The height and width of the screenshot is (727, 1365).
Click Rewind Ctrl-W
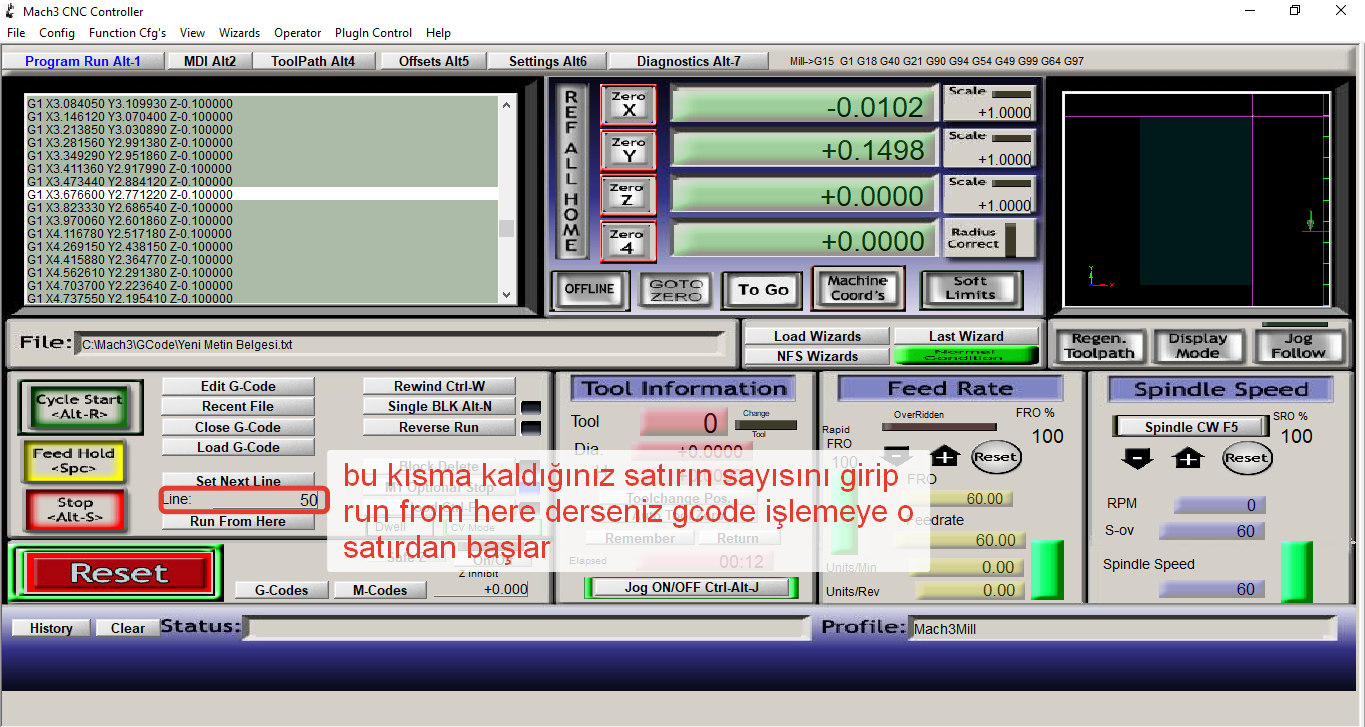click(x=439, y=386)
